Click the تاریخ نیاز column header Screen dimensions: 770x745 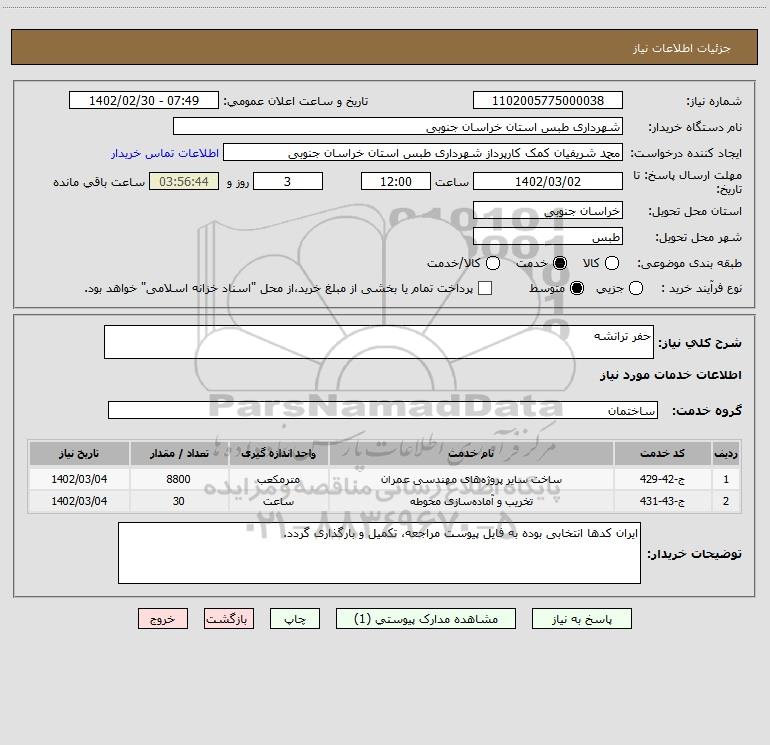(79, 453)
